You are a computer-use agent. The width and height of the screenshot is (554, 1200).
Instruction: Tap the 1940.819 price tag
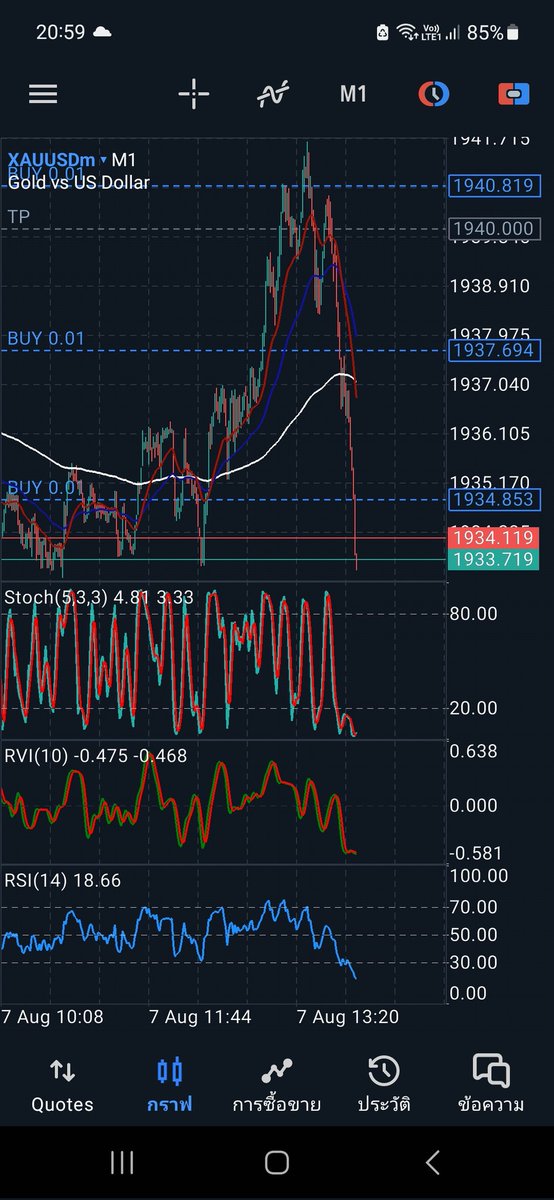pyautogui.click(x=495, y=185)
